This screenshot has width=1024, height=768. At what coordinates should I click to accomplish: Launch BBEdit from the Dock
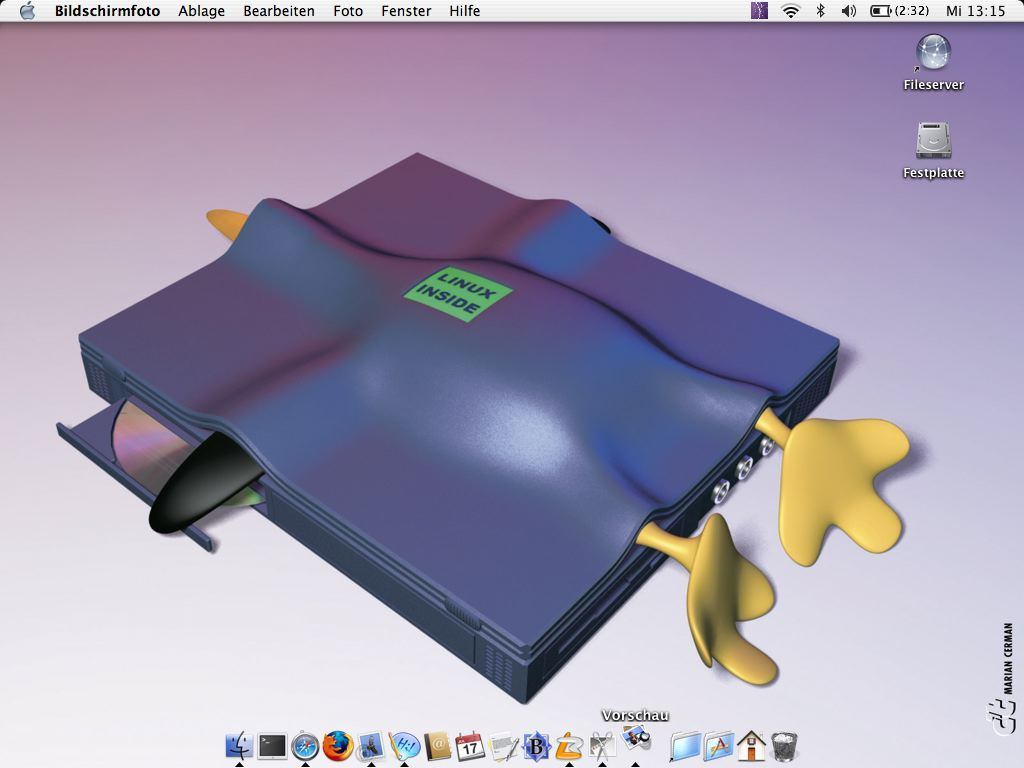(x=536, y=746)
